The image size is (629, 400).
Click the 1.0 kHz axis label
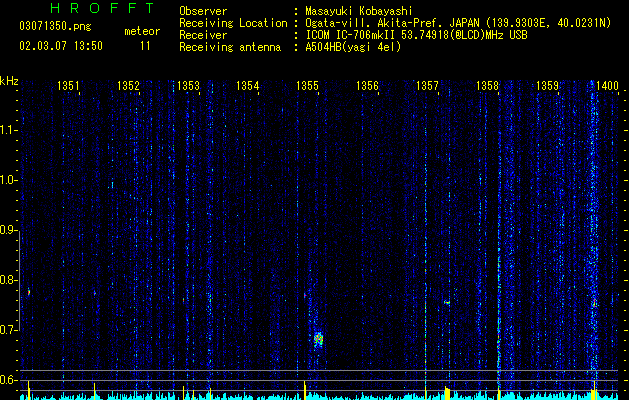point(8,180)
